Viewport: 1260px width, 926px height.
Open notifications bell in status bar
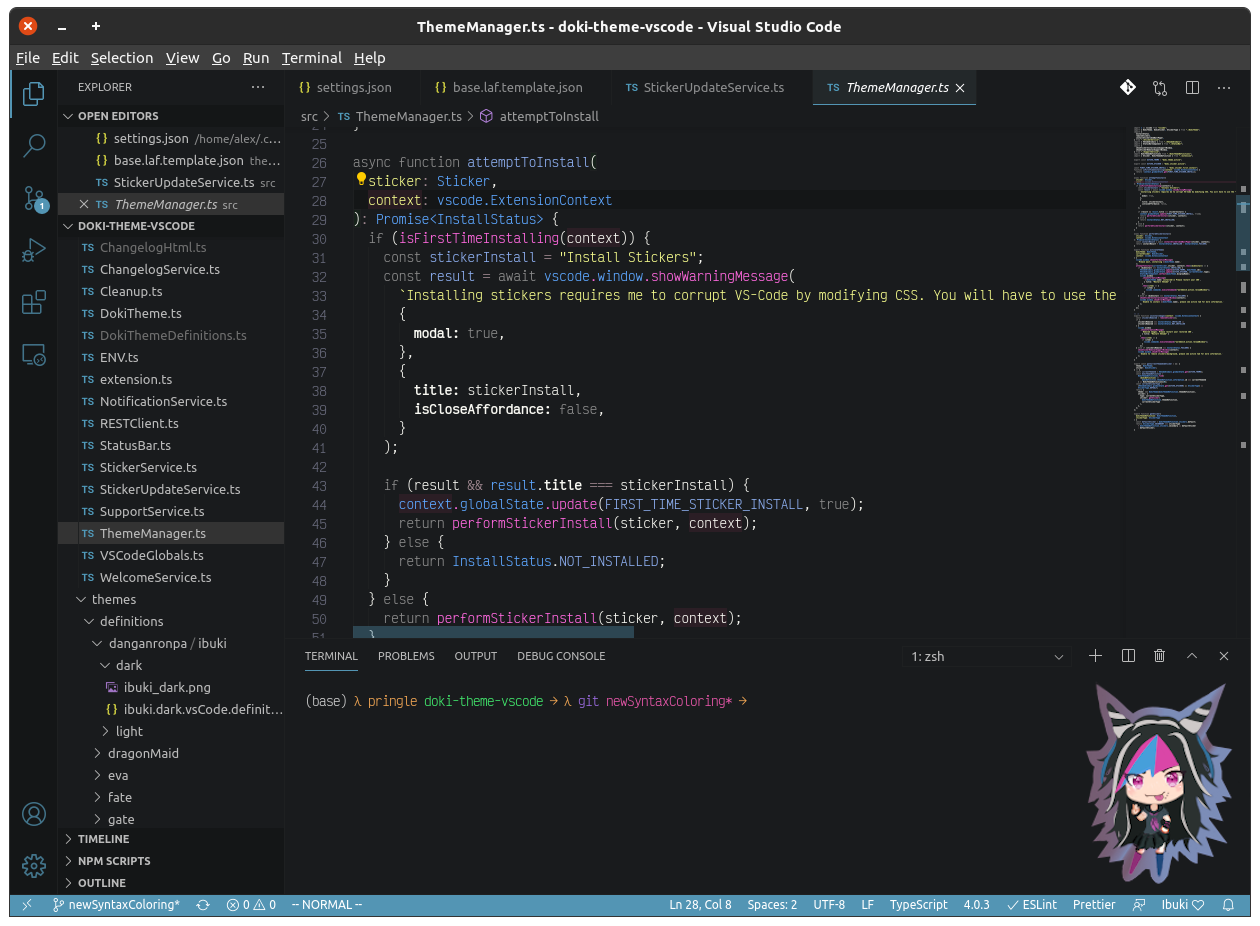click(x=1228, y=904)
